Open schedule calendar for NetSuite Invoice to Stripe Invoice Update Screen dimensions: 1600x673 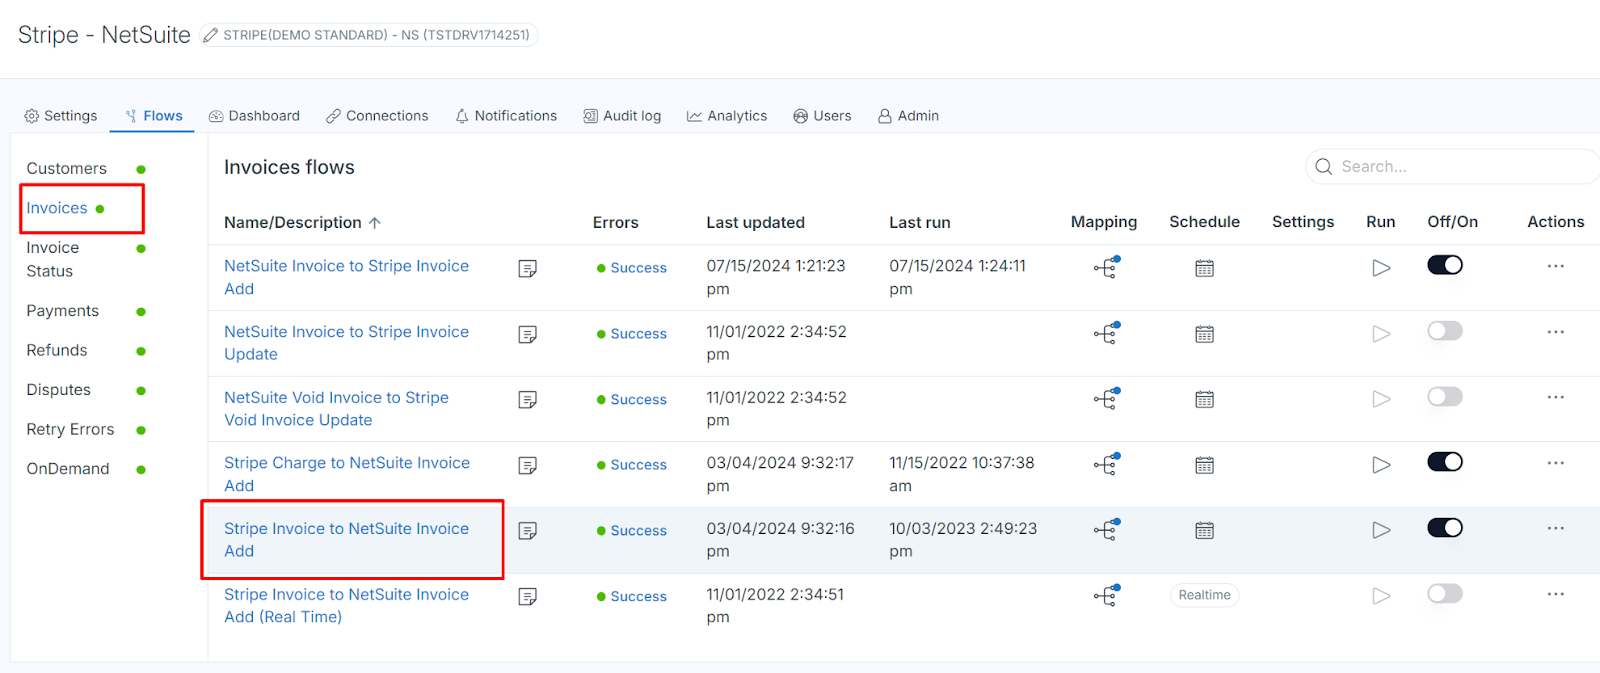point(1204,334)
